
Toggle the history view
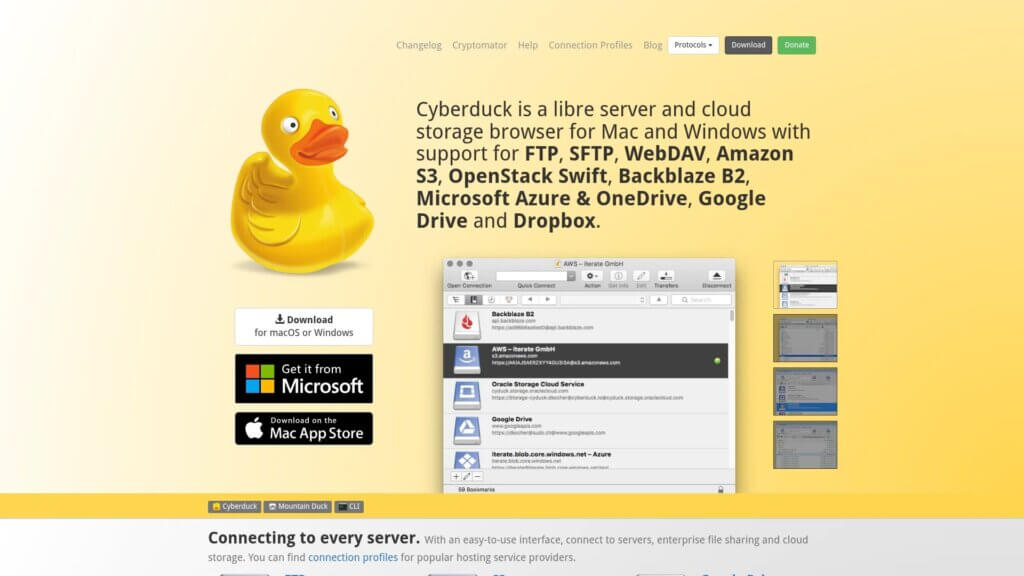coord(491,299)
